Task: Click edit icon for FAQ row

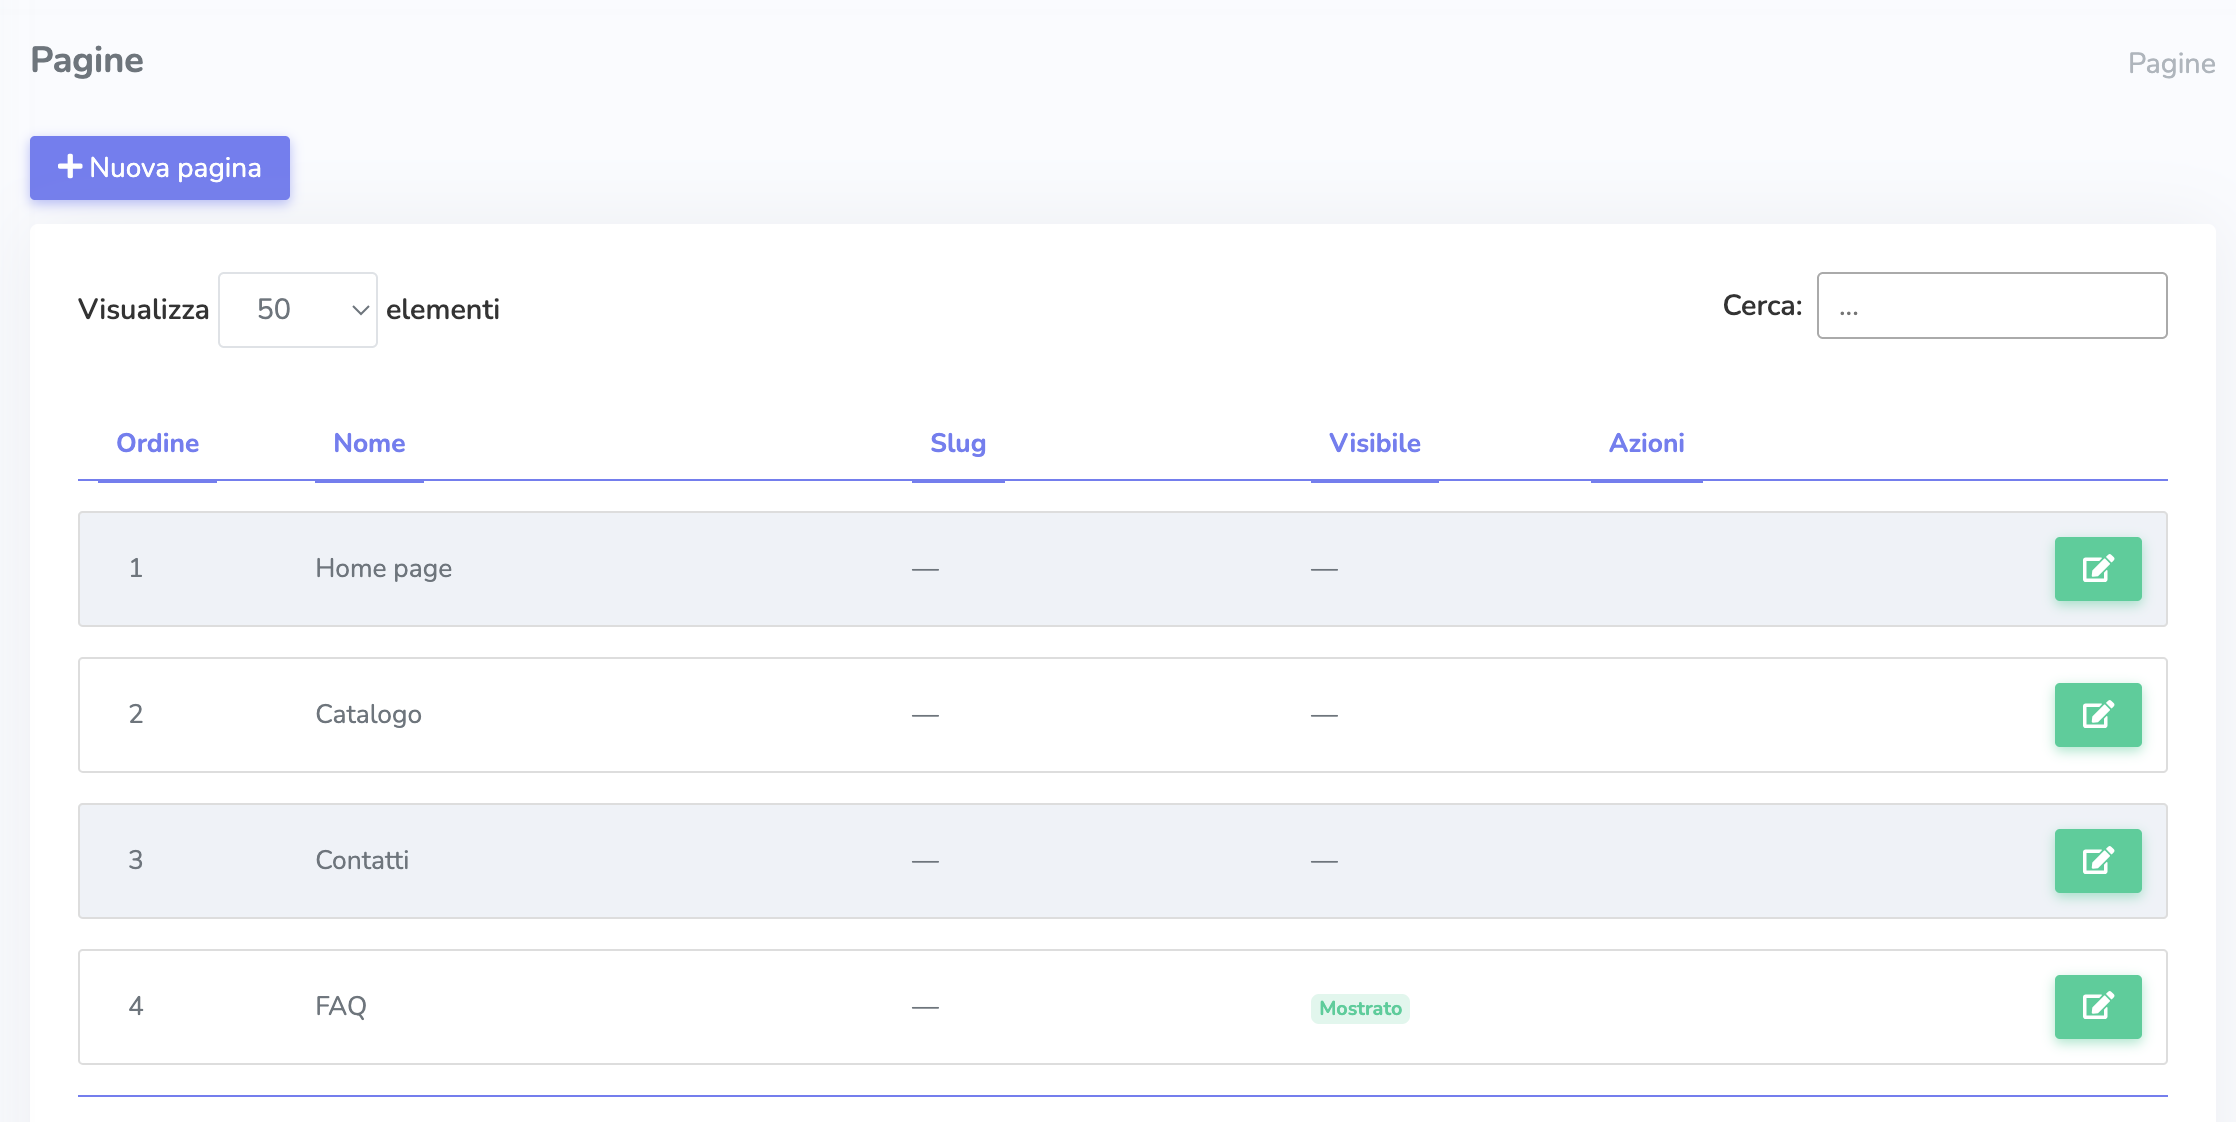Action: coord(2097,1007)
